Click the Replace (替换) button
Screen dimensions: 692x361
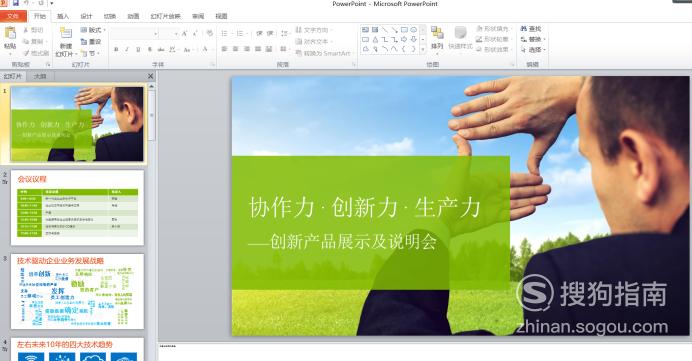point(533,39)
